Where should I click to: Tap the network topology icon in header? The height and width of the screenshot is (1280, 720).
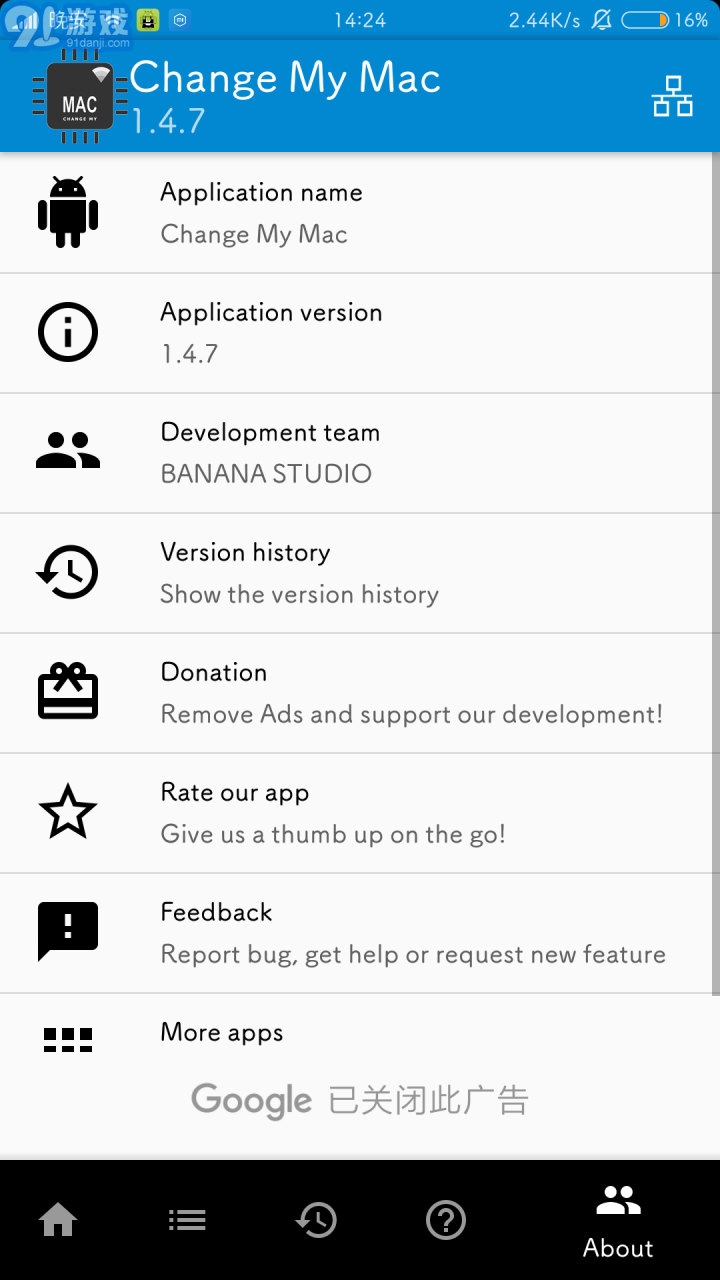coord(672,96)
